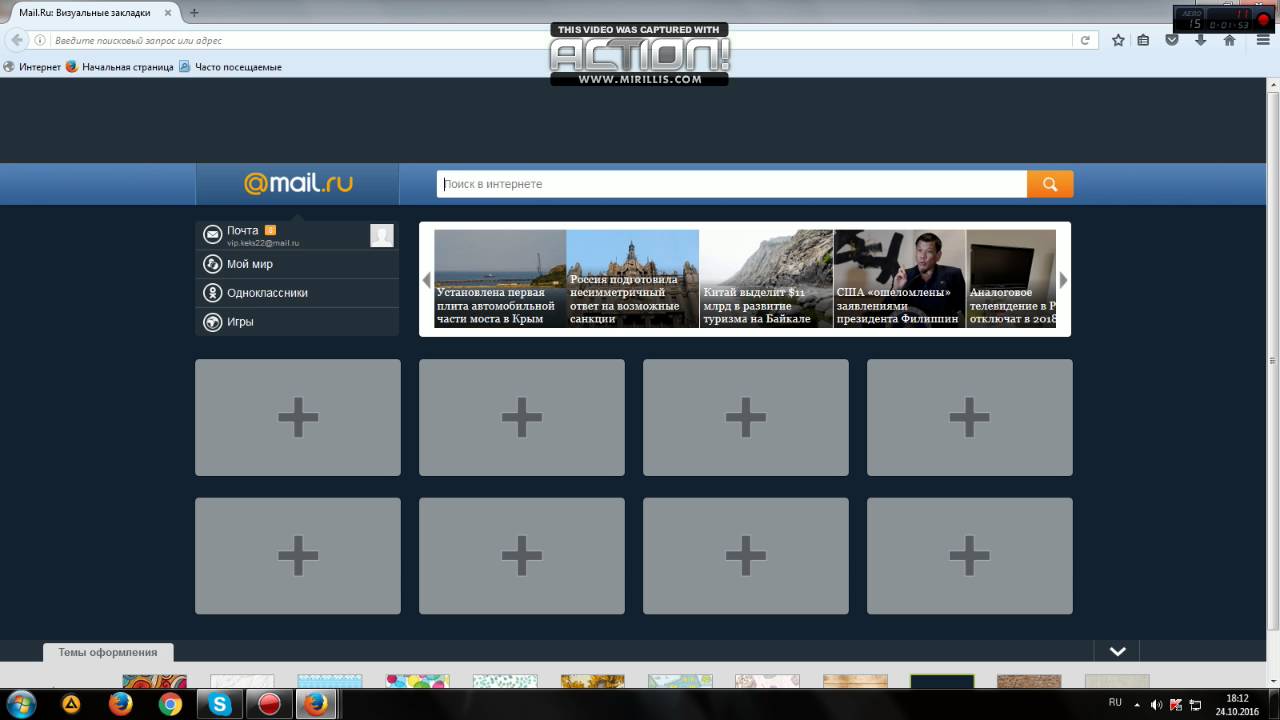Read the Аналоговое телевидение news item
1280x720 pixels.
click(x=1011, y=279)
